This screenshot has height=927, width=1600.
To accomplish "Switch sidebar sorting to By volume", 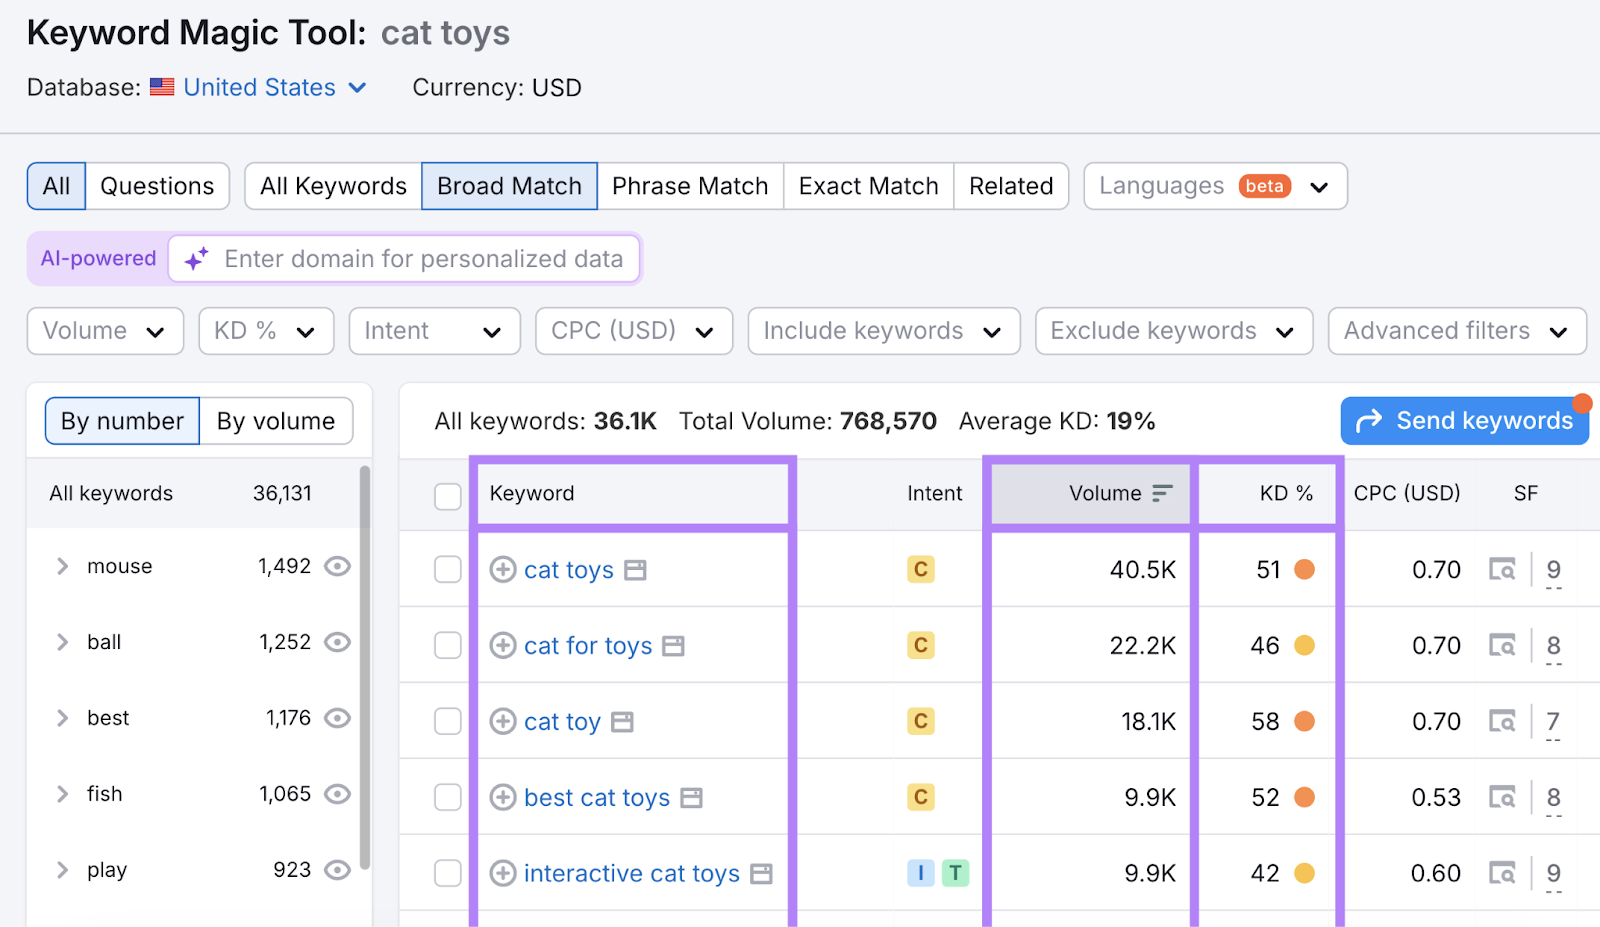I will click(x=276, y=420).
